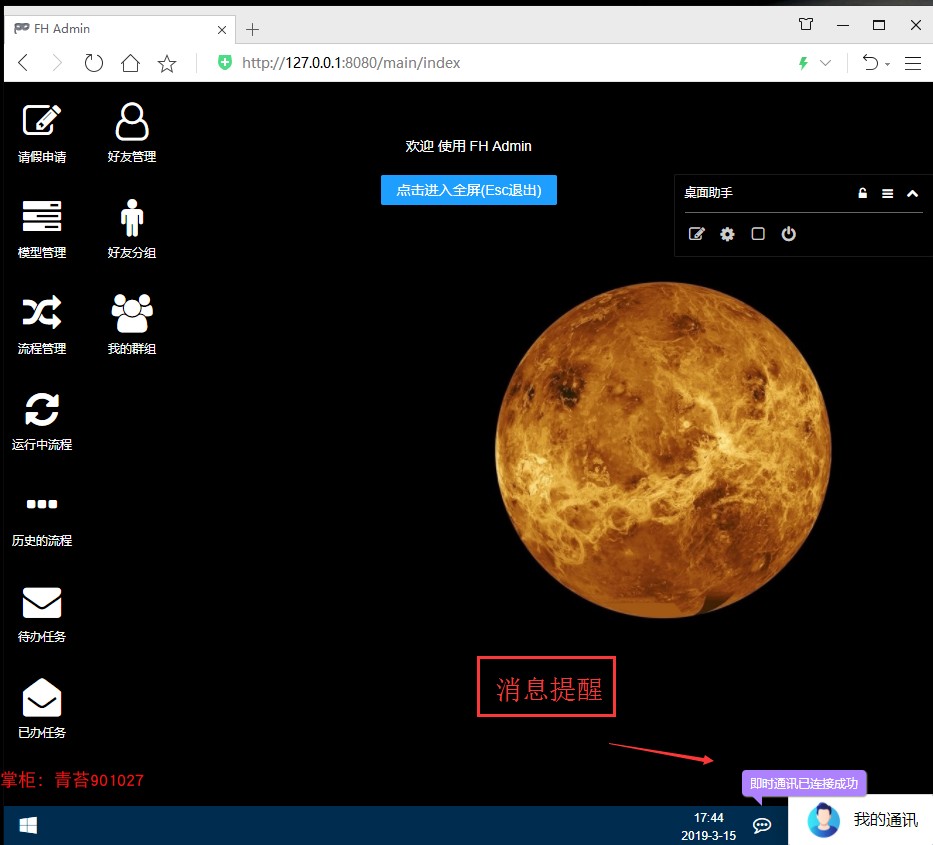
Task: Open 好友分组 friend groups
Action: coord(132,229)
